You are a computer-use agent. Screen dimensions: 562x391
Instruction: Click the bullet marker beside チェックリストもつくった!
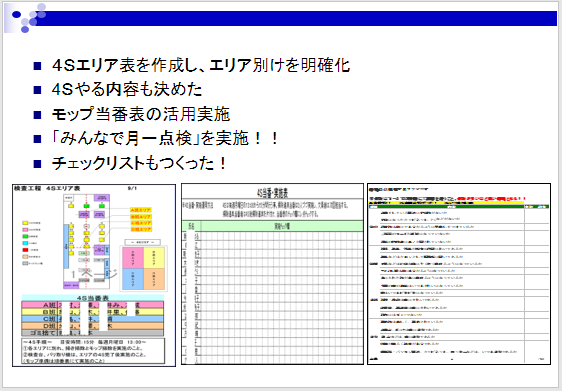click(37, 164)
